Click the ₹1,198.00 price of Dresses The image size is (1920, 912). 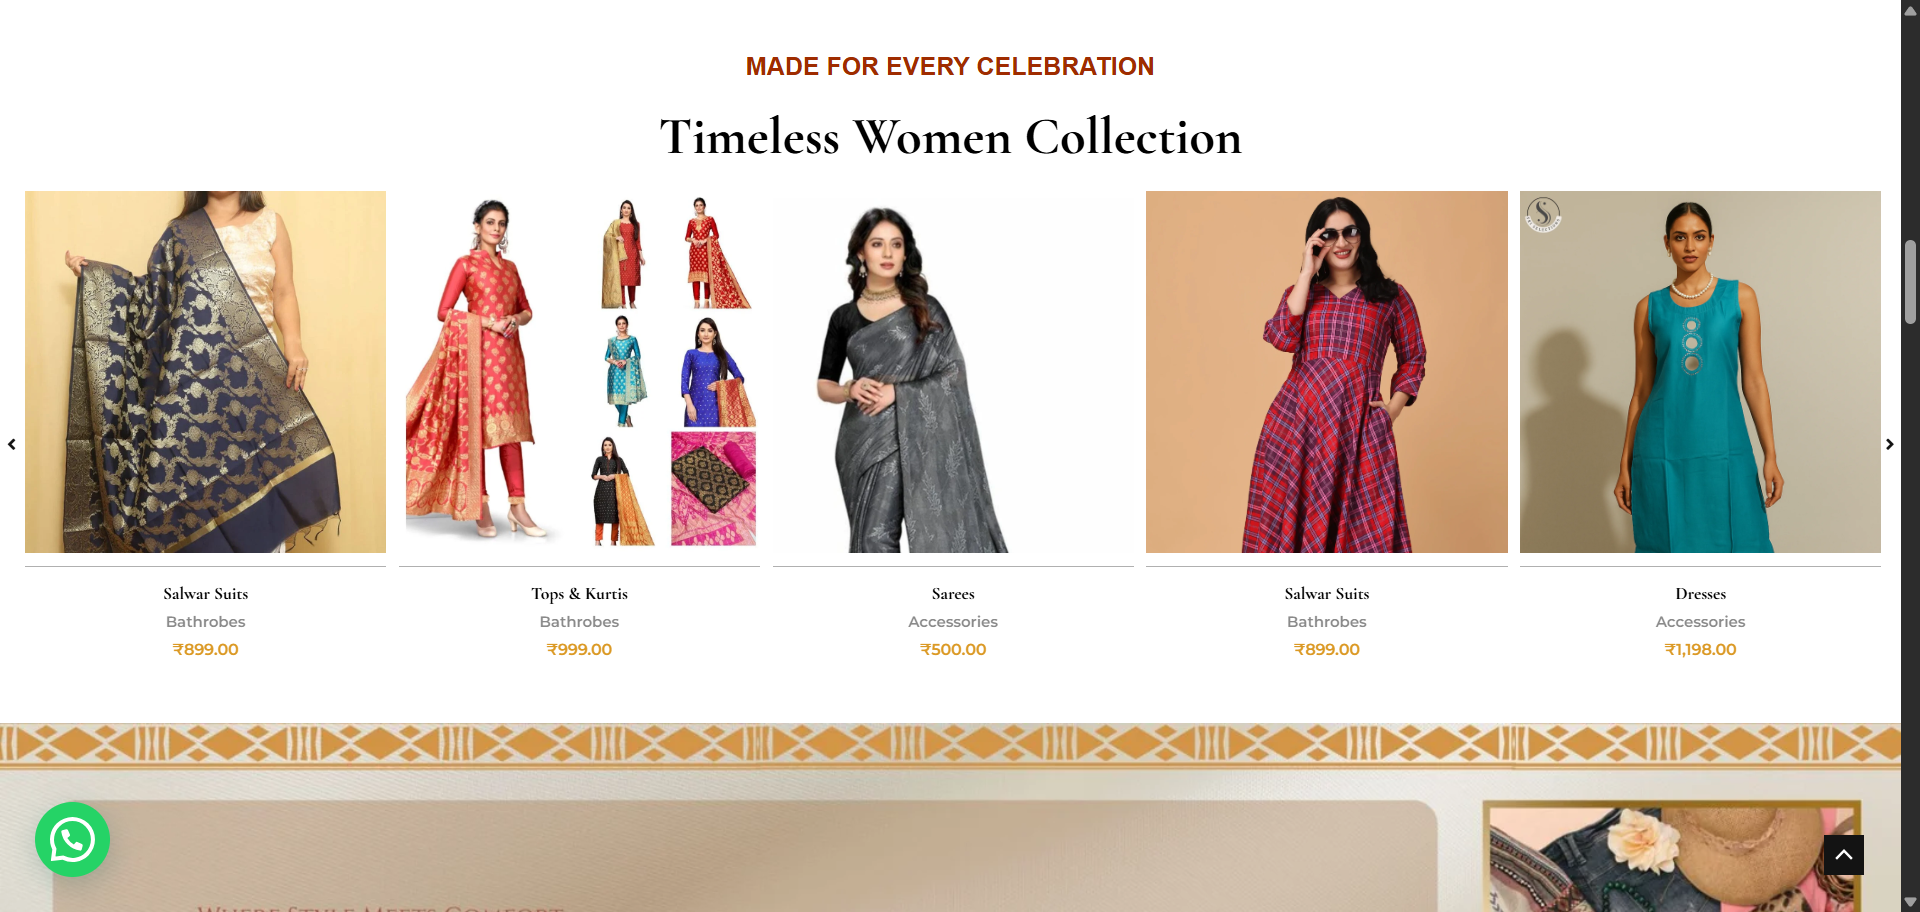[1700, 650]
